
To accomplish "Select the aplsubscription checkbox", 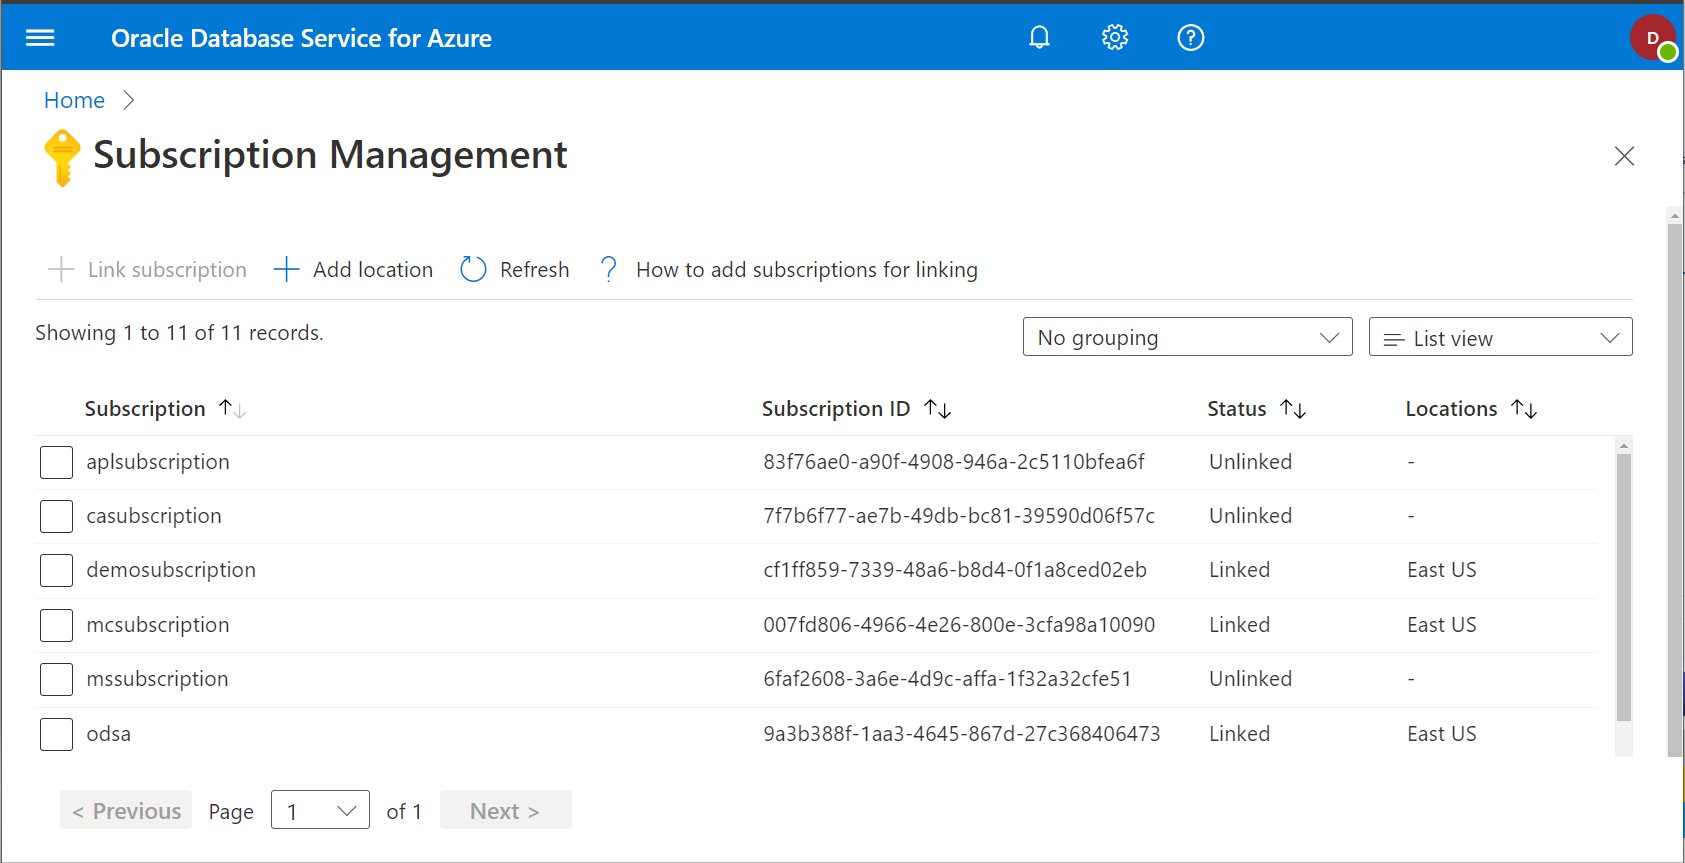I will tap(56, 462).
